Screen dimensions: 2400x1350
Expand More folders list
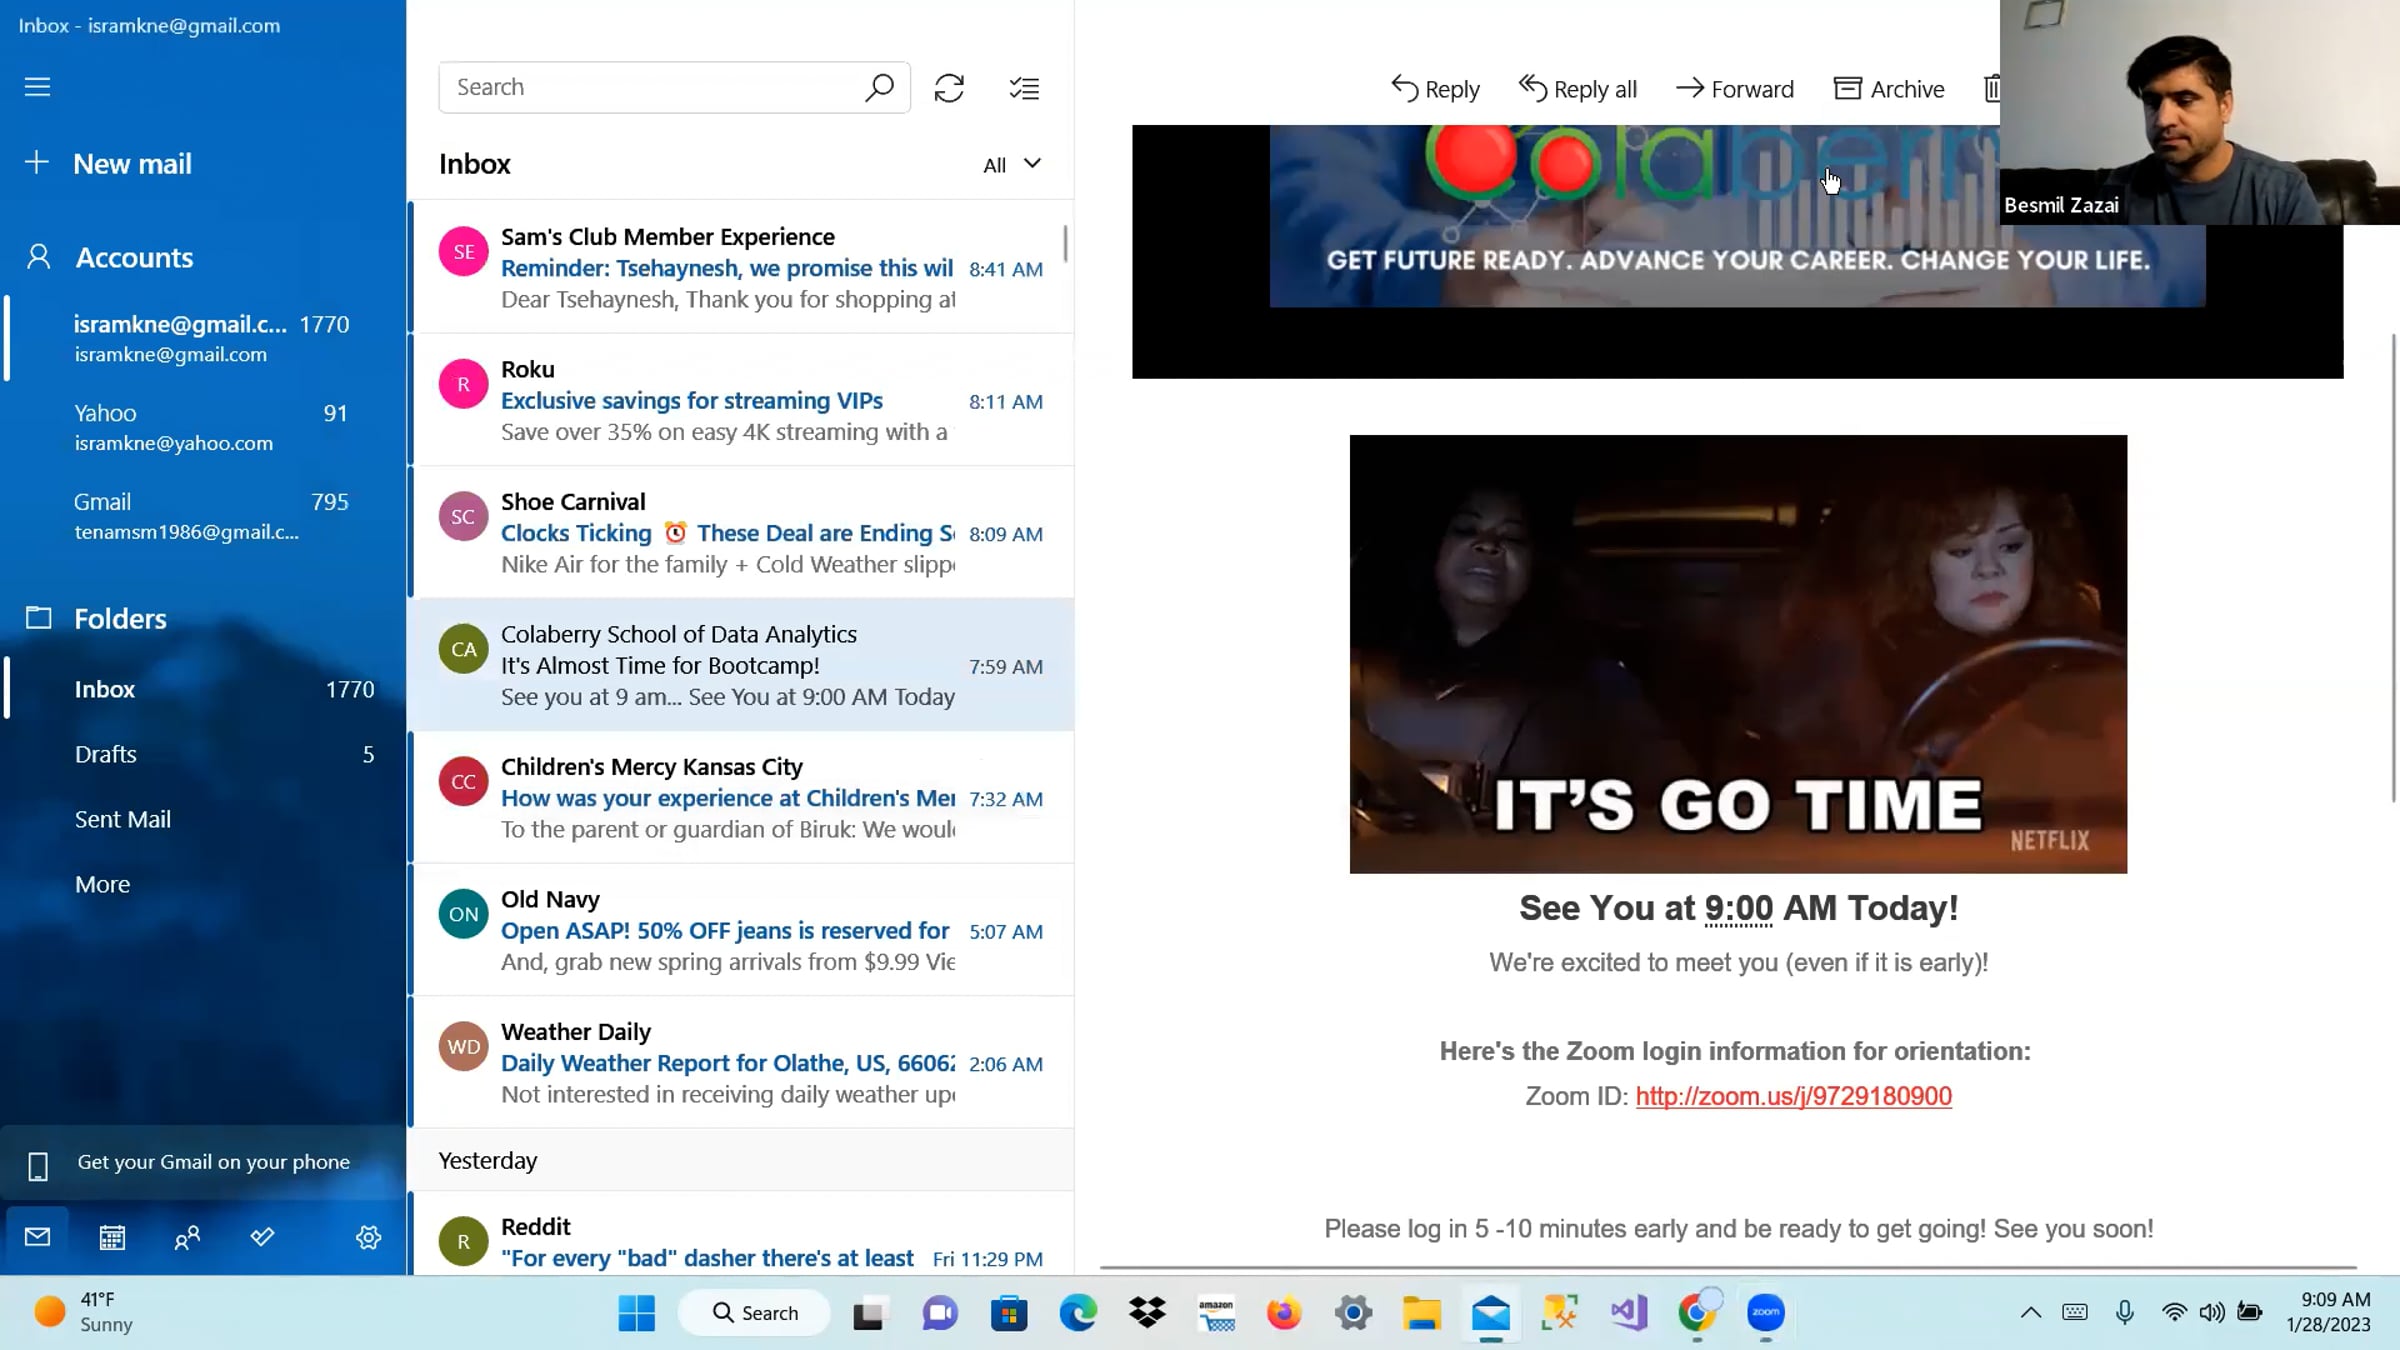point(102,884)
